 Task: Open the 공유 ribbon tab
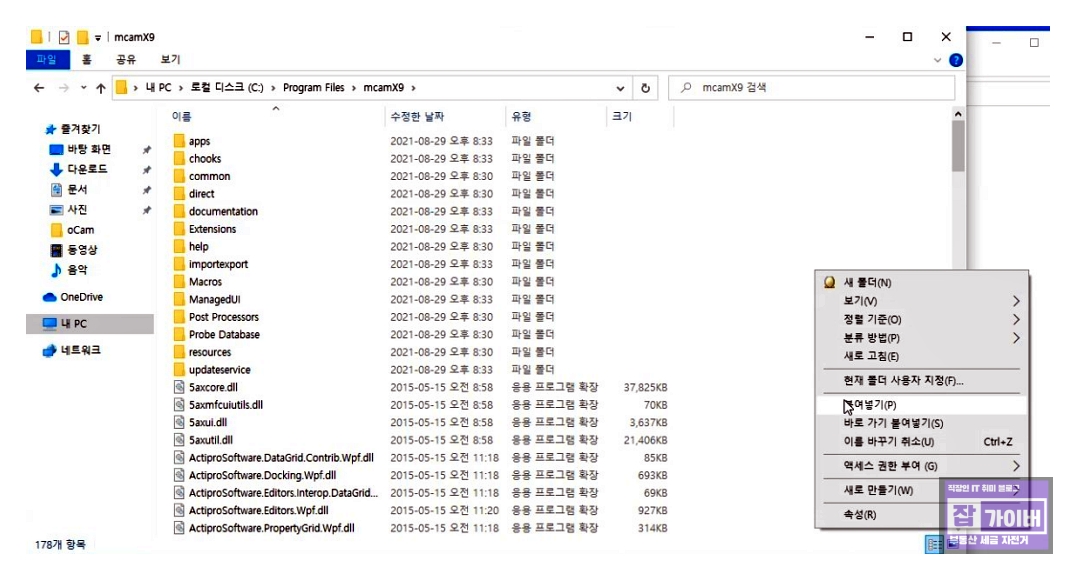126,60
